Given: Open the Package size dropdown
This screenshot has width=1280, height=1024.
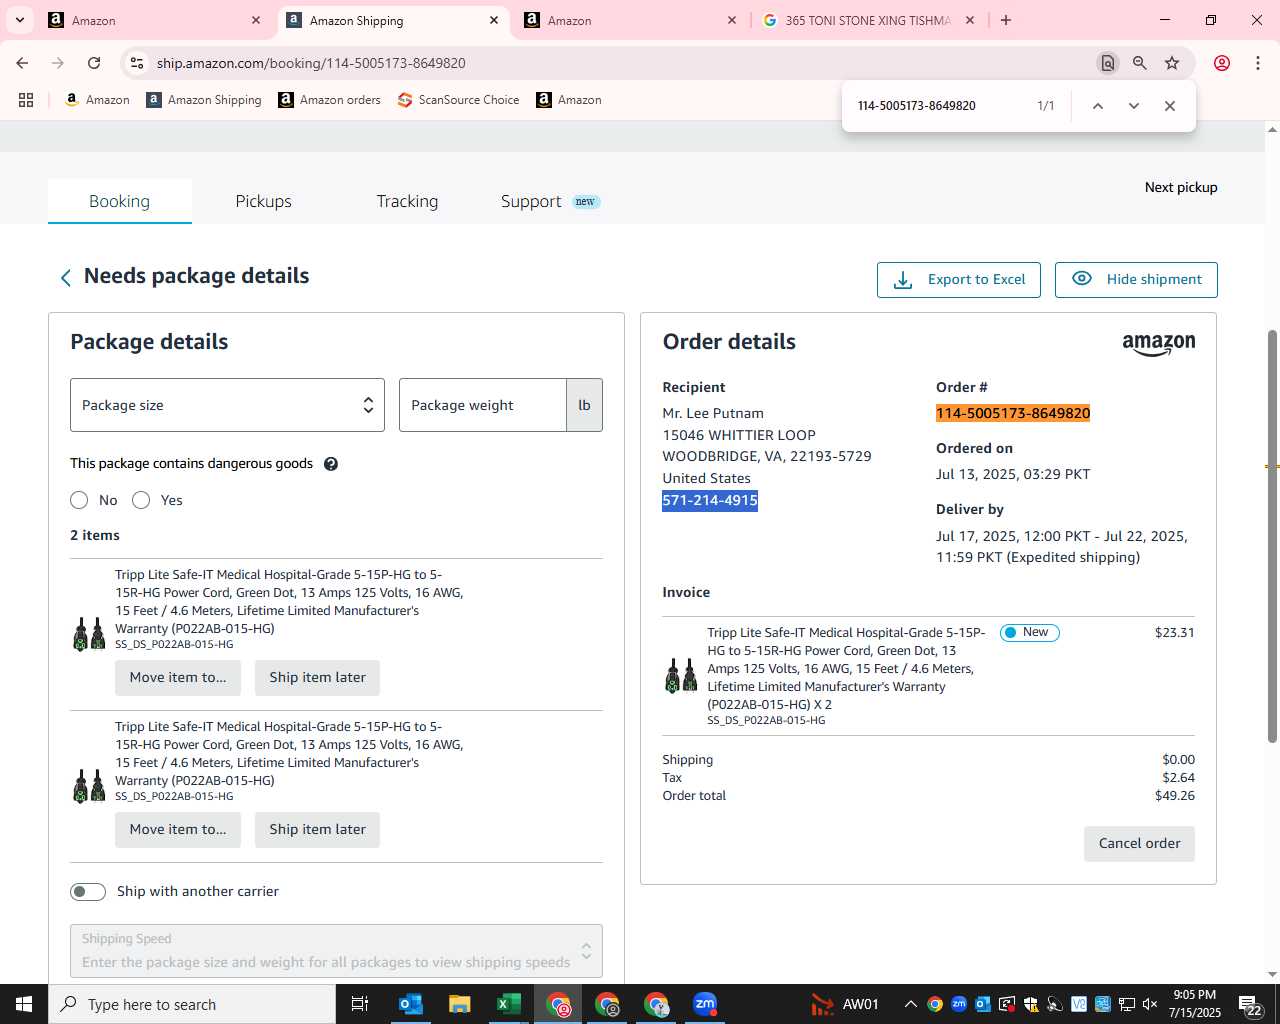Looking at the screenshot, I should [227, 405].
